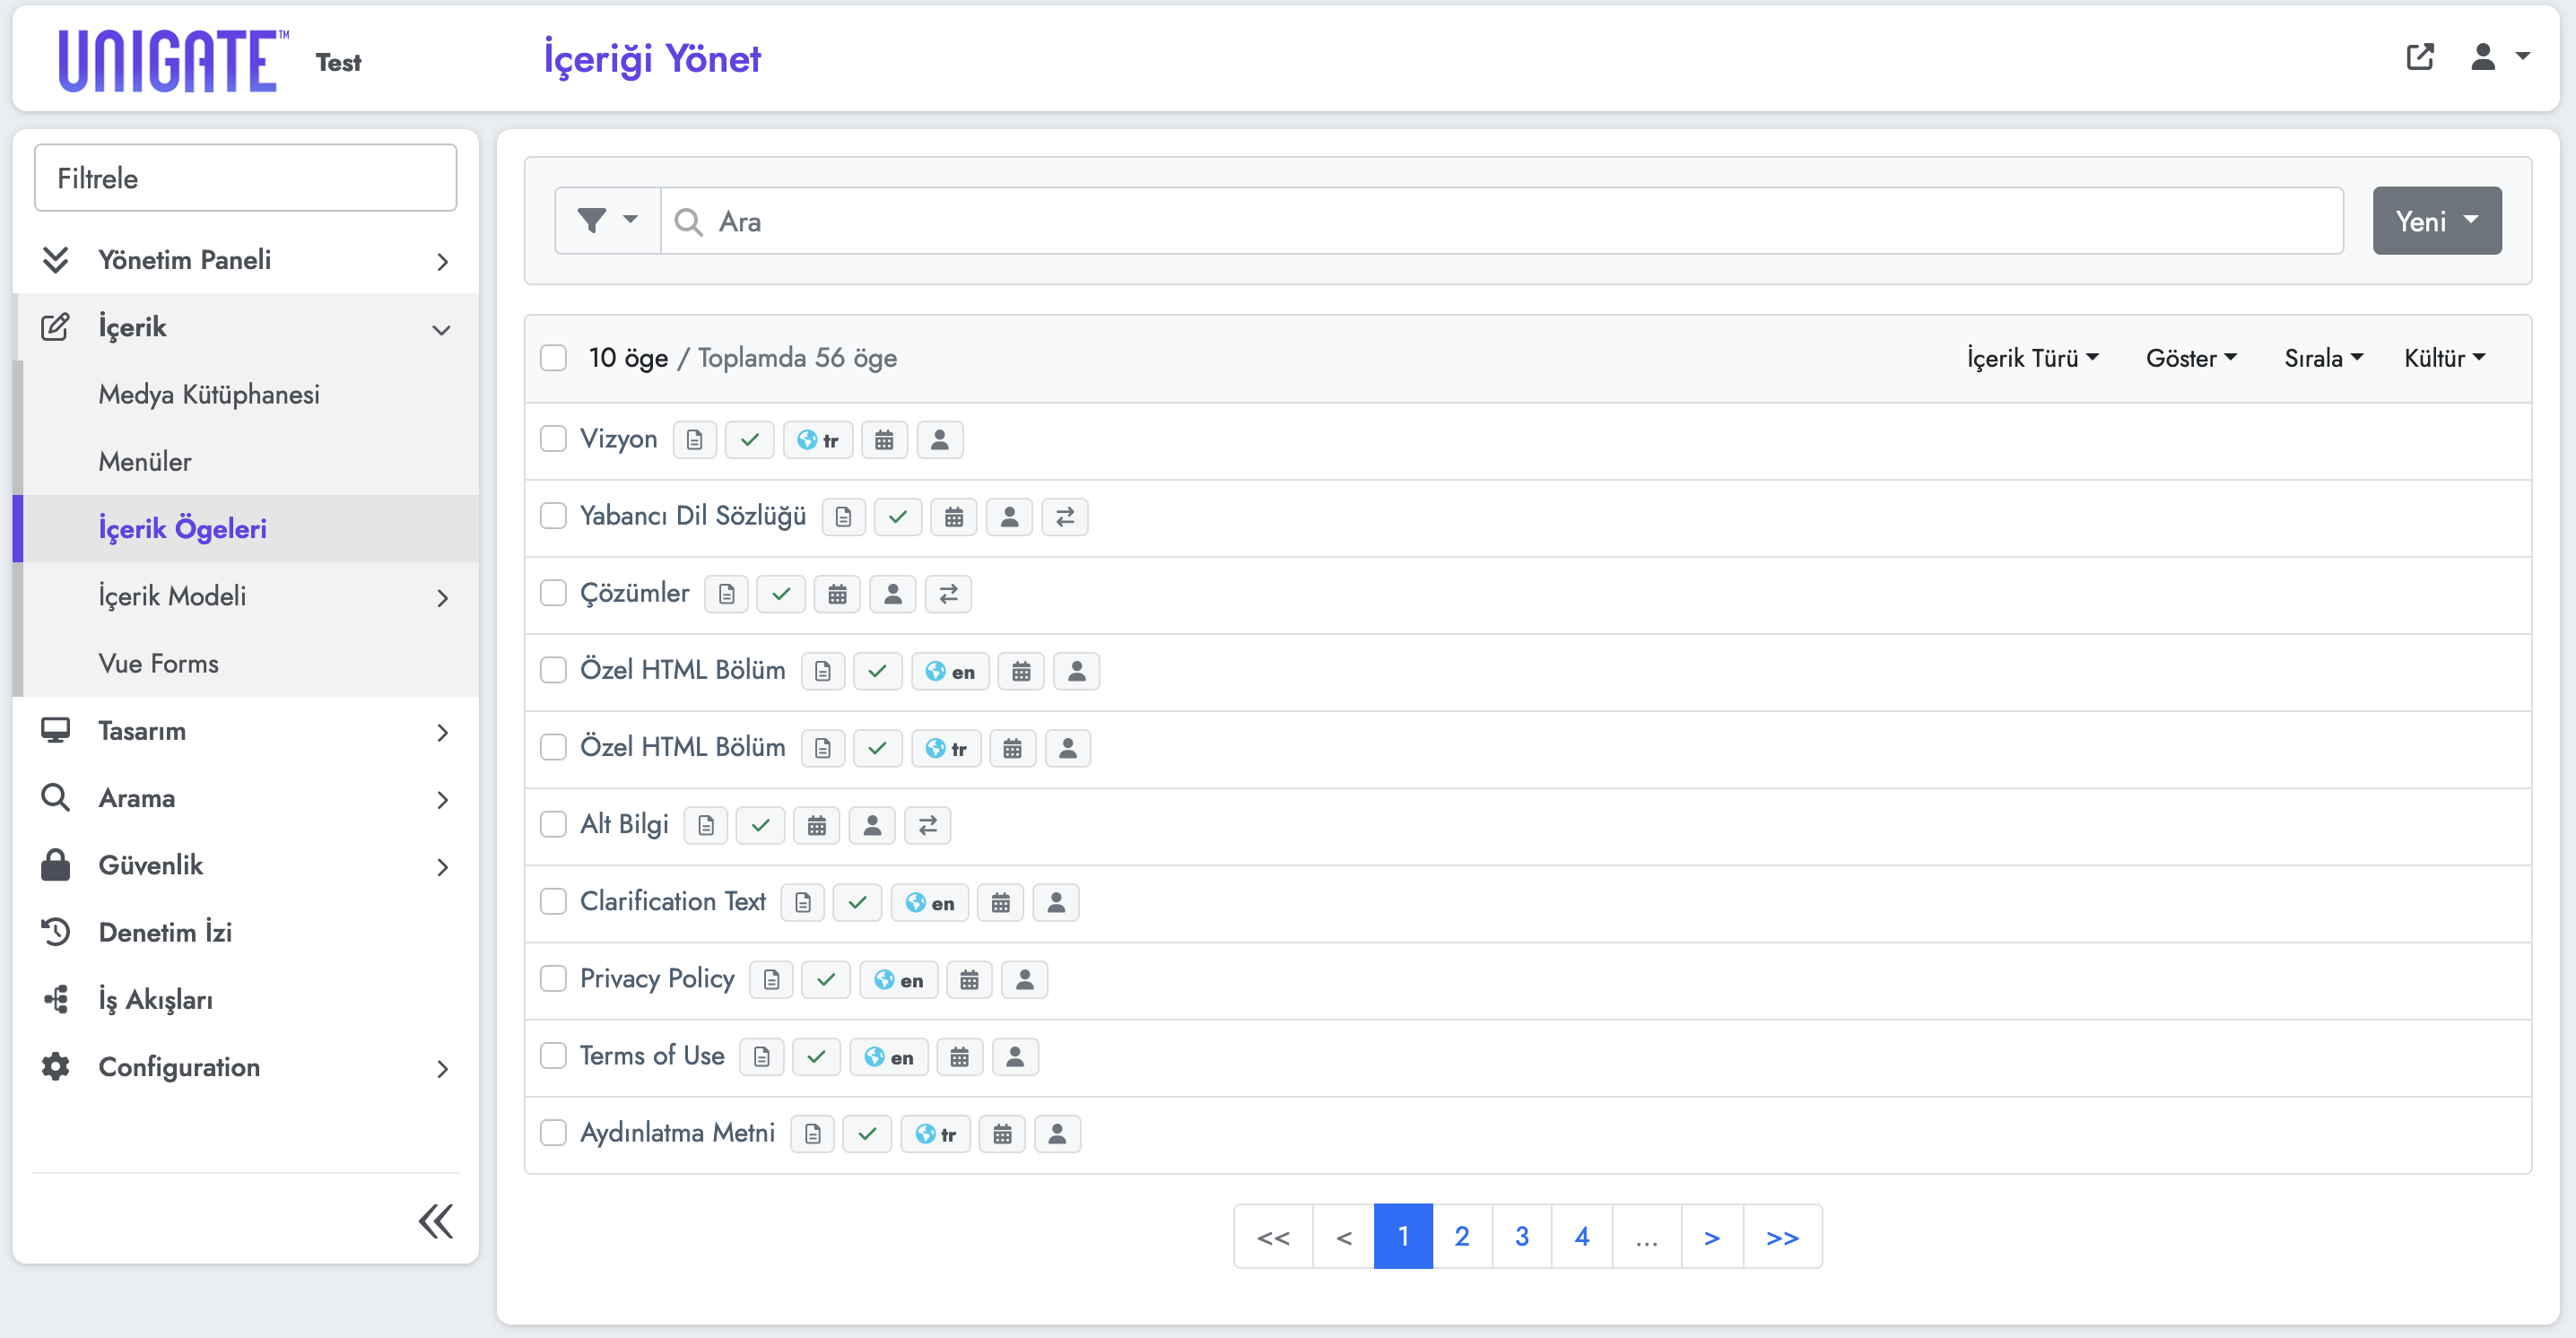Click the en culture badge in Clarification Text row
The width and height of the screenshot is (2576, 1338).
(x=929, y=902)
